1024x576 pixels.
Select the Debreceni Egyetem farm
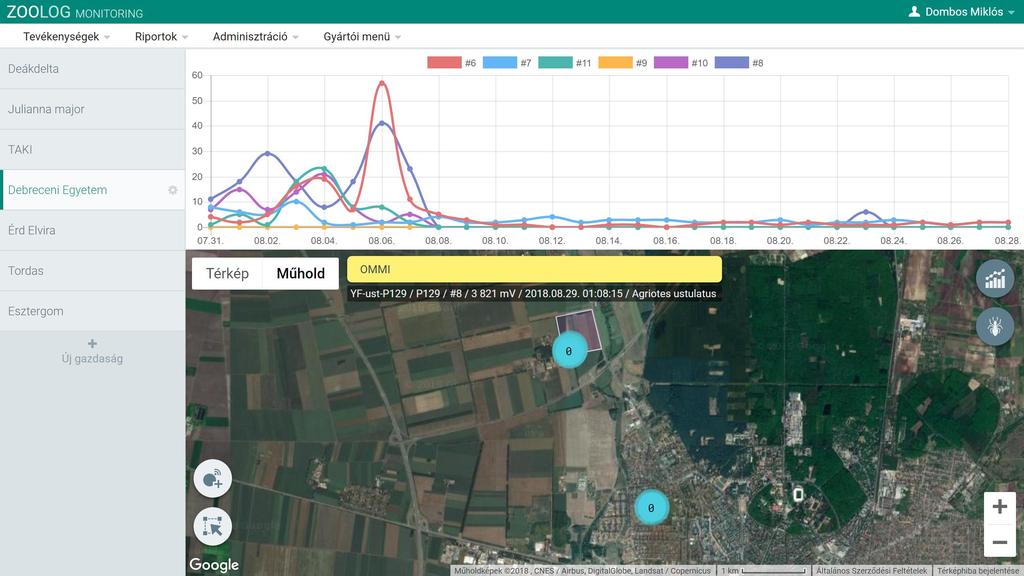click(x=93, y=190)
